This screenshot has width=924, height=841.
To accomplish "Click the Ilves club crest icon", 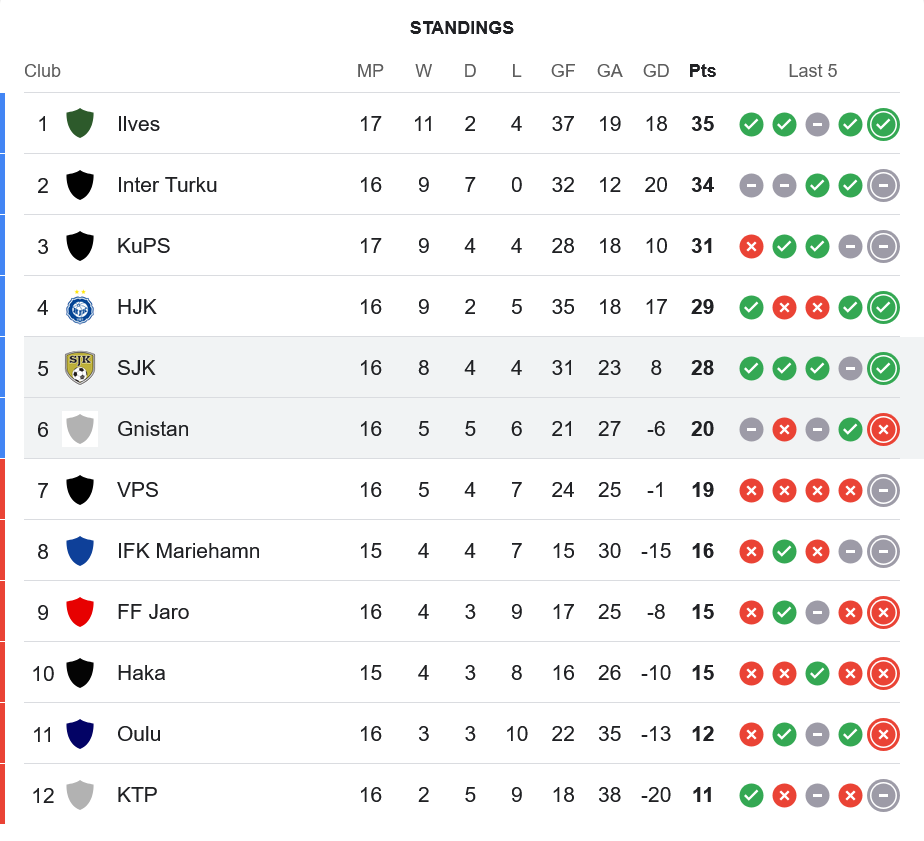I will click(80, 124).
